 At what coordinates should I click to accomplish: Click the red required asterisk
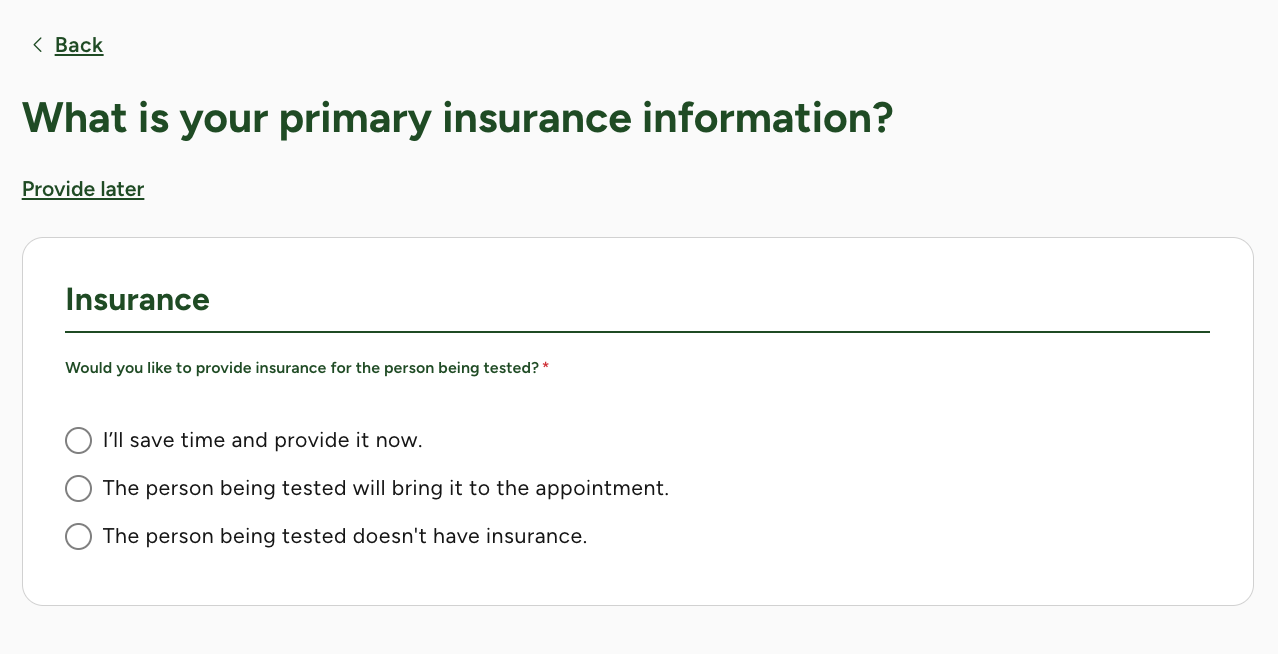click(546, 367)
